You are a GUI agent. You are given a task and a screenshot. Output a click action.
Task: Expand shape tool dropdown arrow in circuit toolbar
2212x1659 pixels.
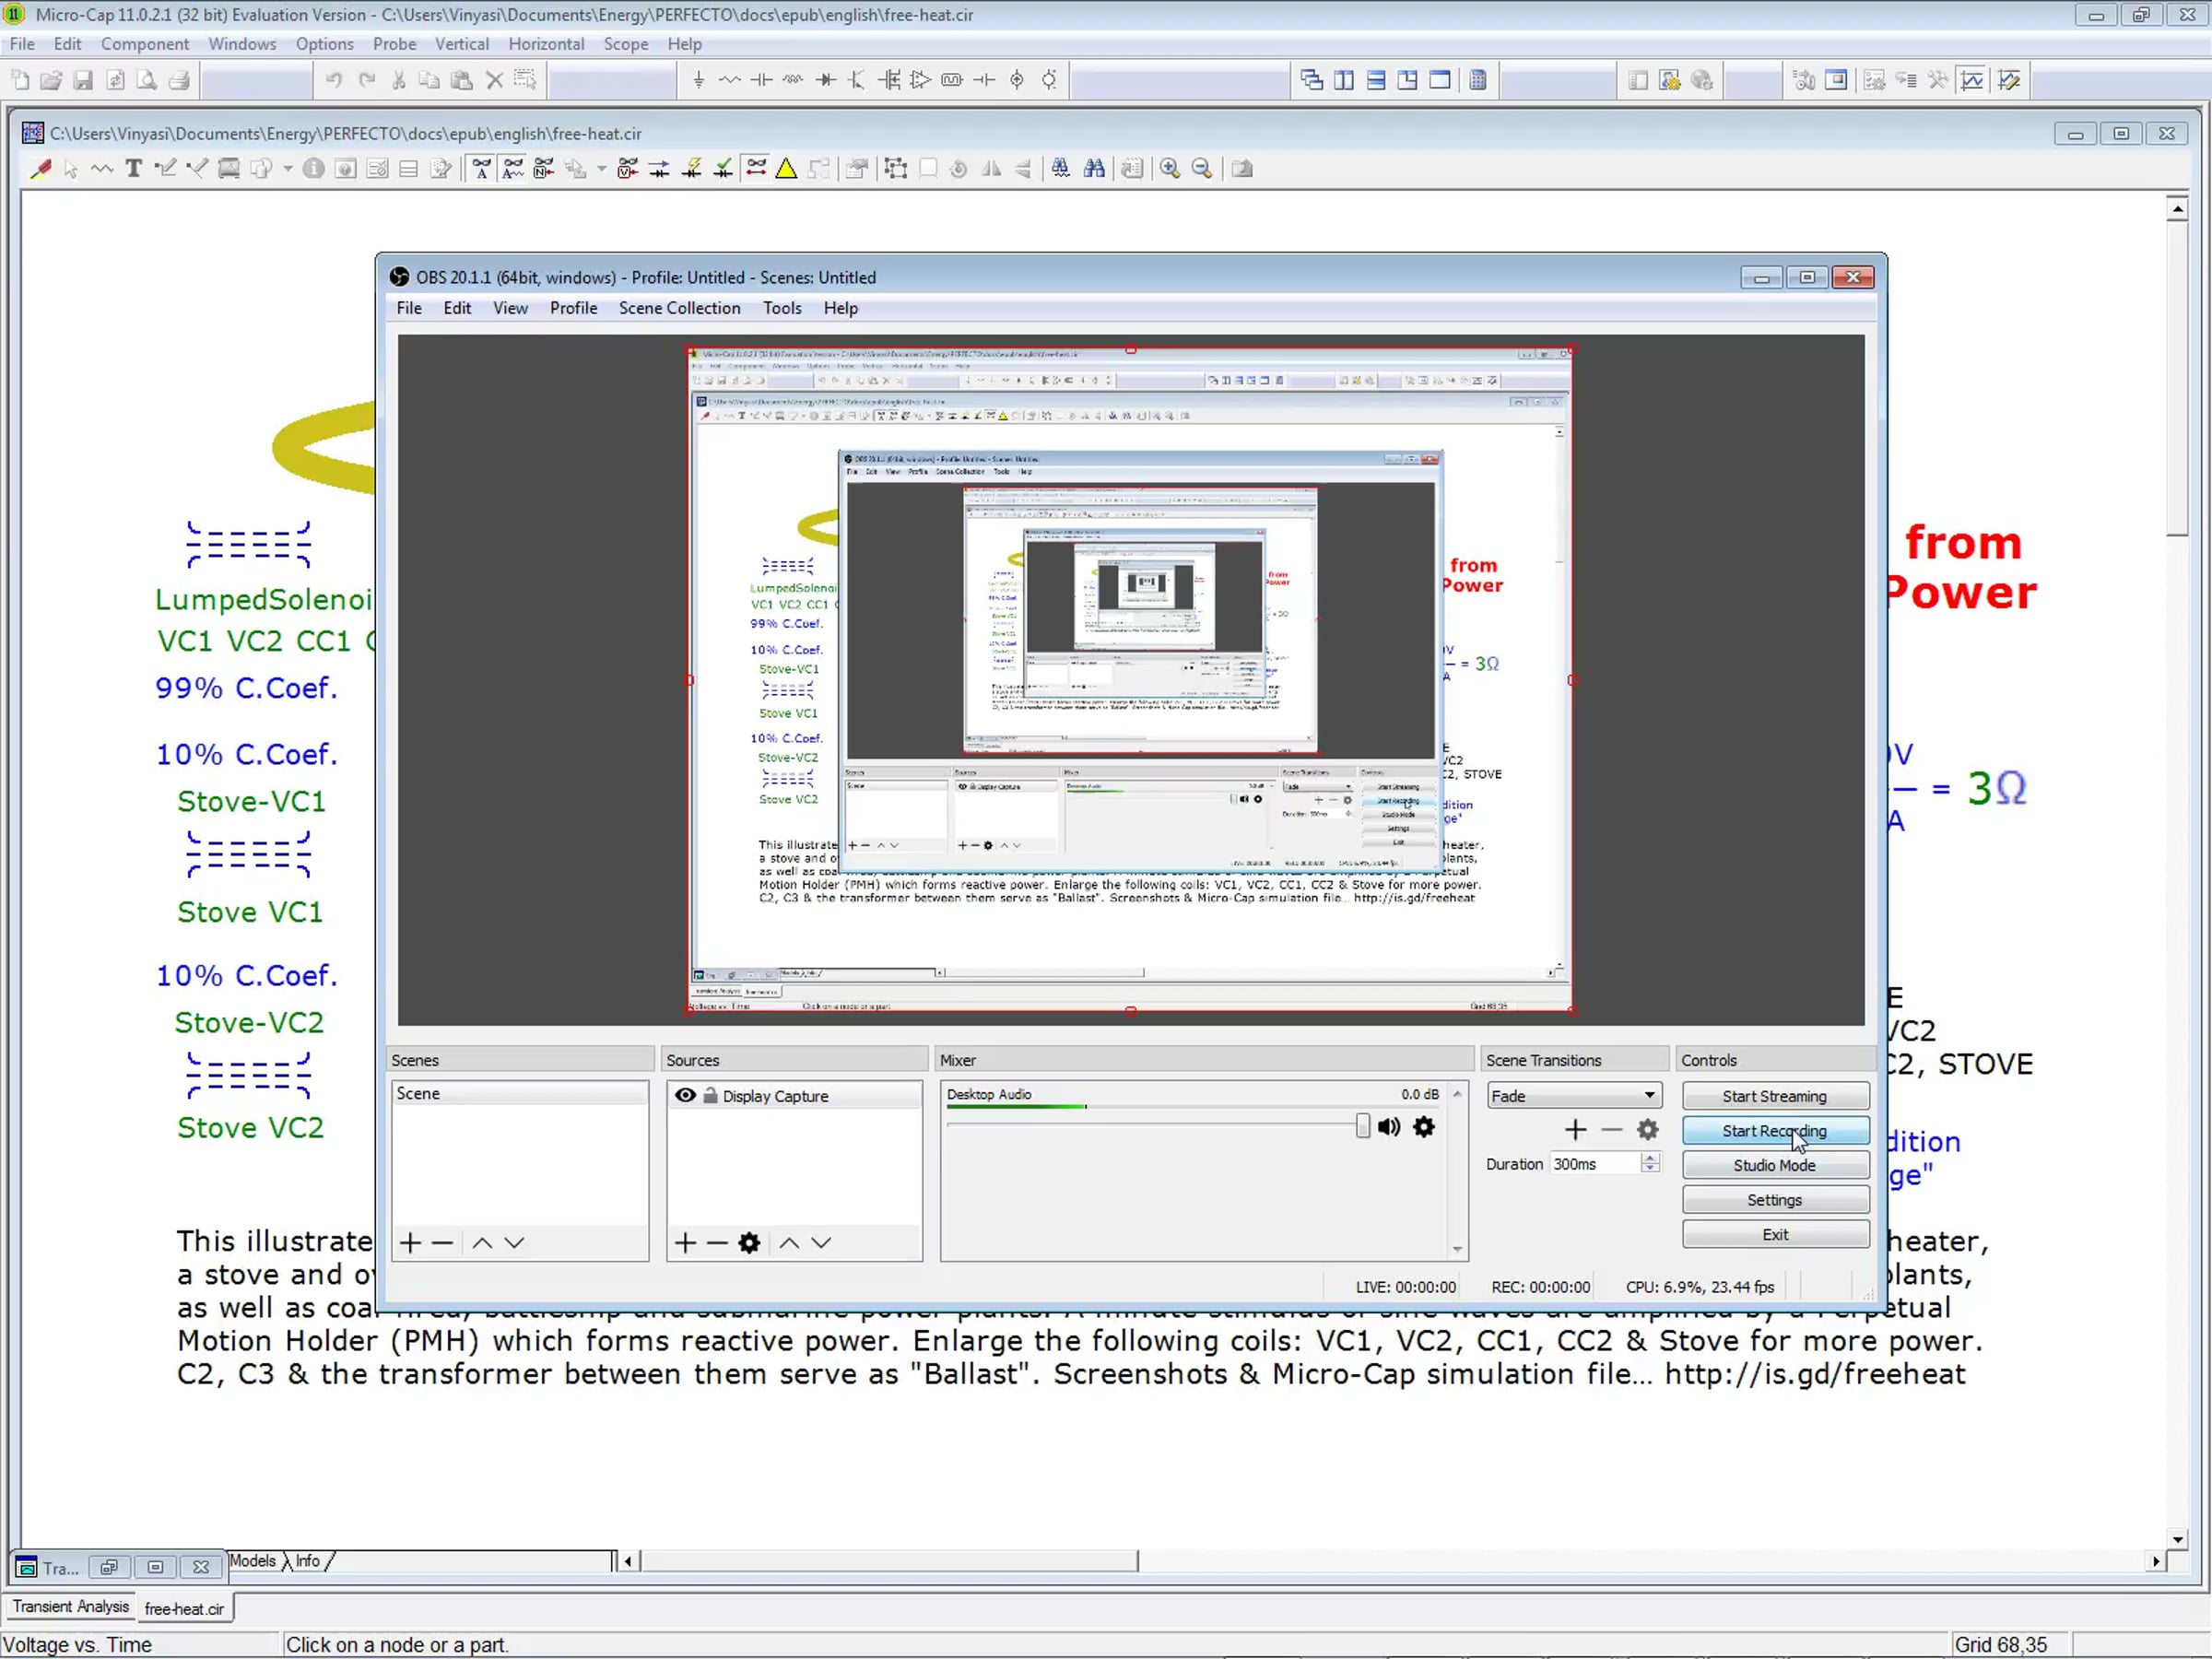click(288, 169)
